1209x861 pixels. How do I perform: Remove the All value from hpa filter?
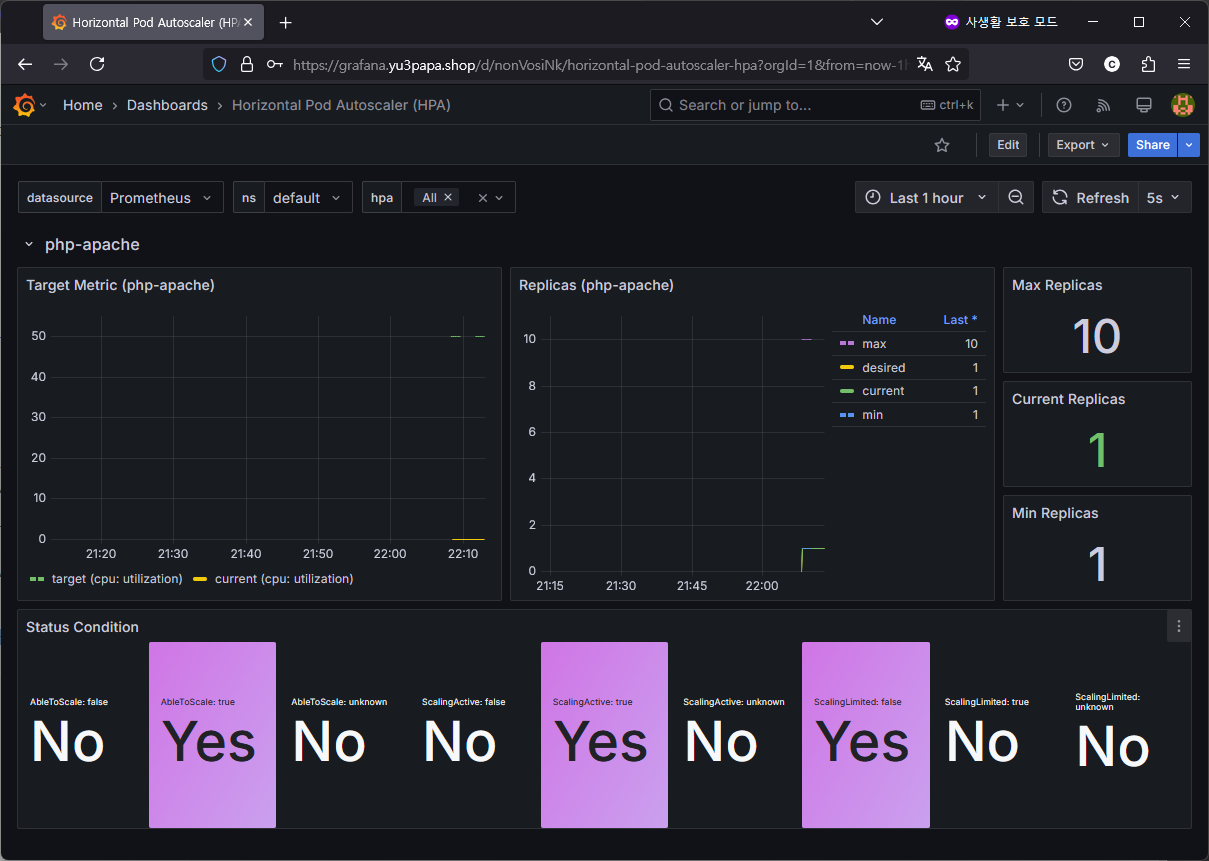(x=448, y=198)
